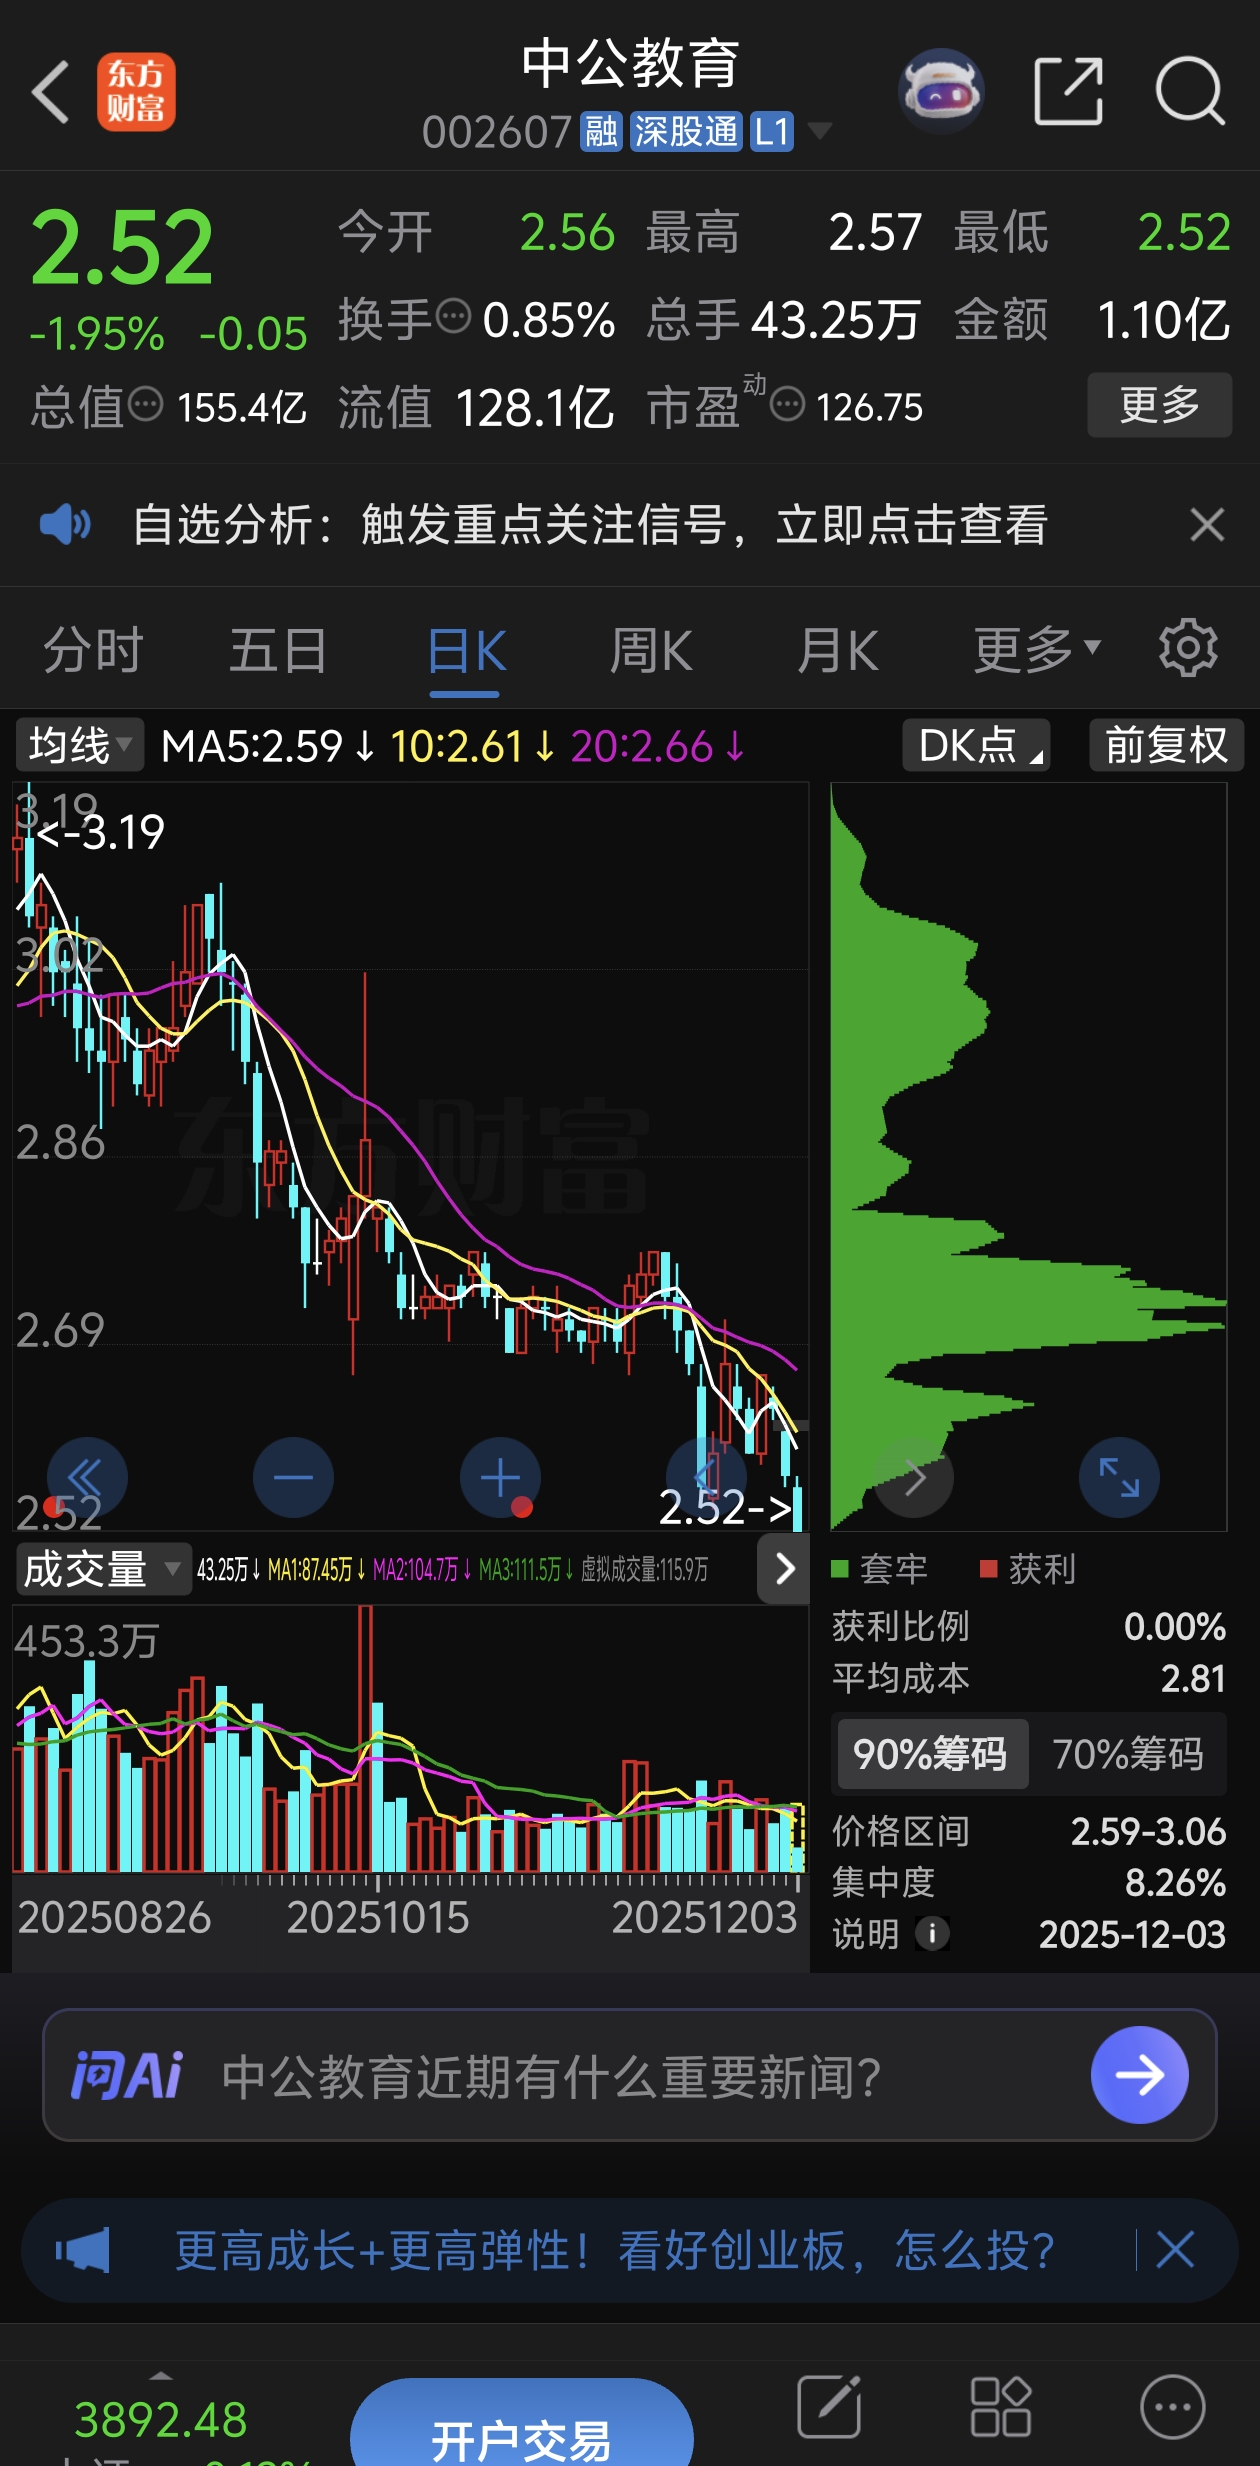Image resolution: width=1260 pixels, height=2466 pixels.
Task: Tap the edit note icon in bottom bar
Action: 829,2406
